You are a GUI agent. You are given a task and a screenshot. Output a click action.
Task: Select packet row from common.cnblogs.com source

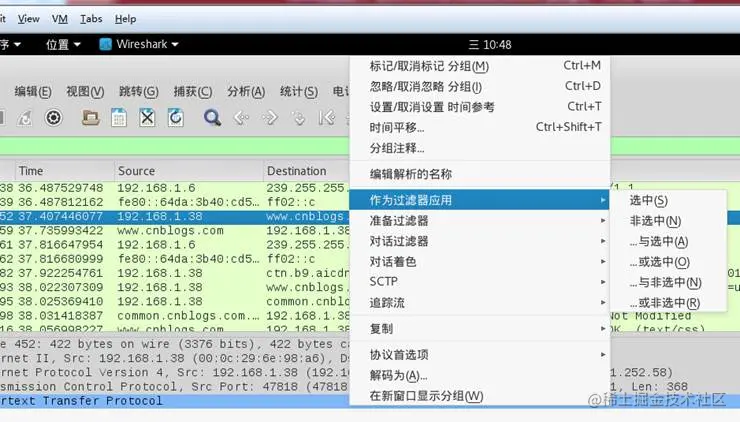point(175,315)
